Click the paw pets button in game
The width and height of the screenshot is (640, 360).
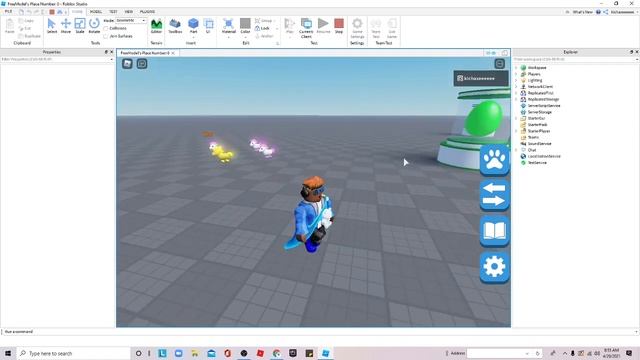click(494, 160)
